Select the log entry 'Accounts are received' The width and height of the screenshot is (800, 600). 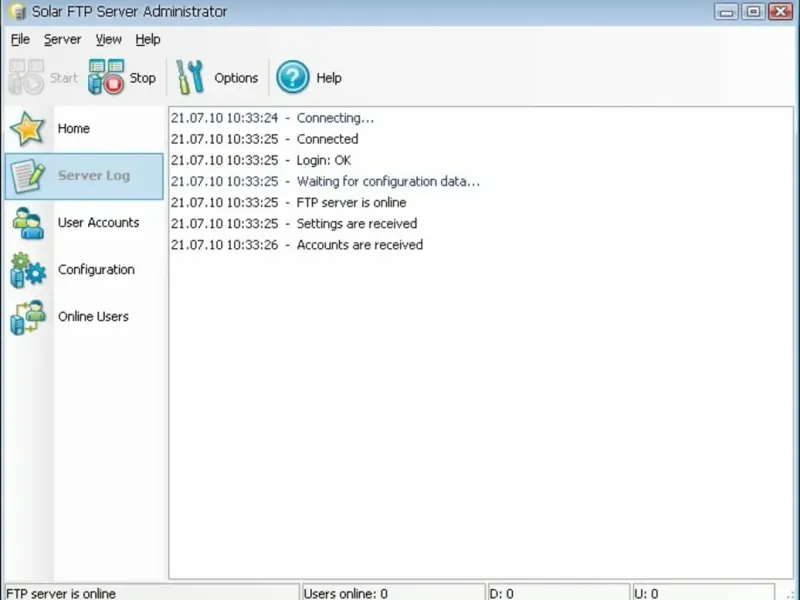[297, 245]
